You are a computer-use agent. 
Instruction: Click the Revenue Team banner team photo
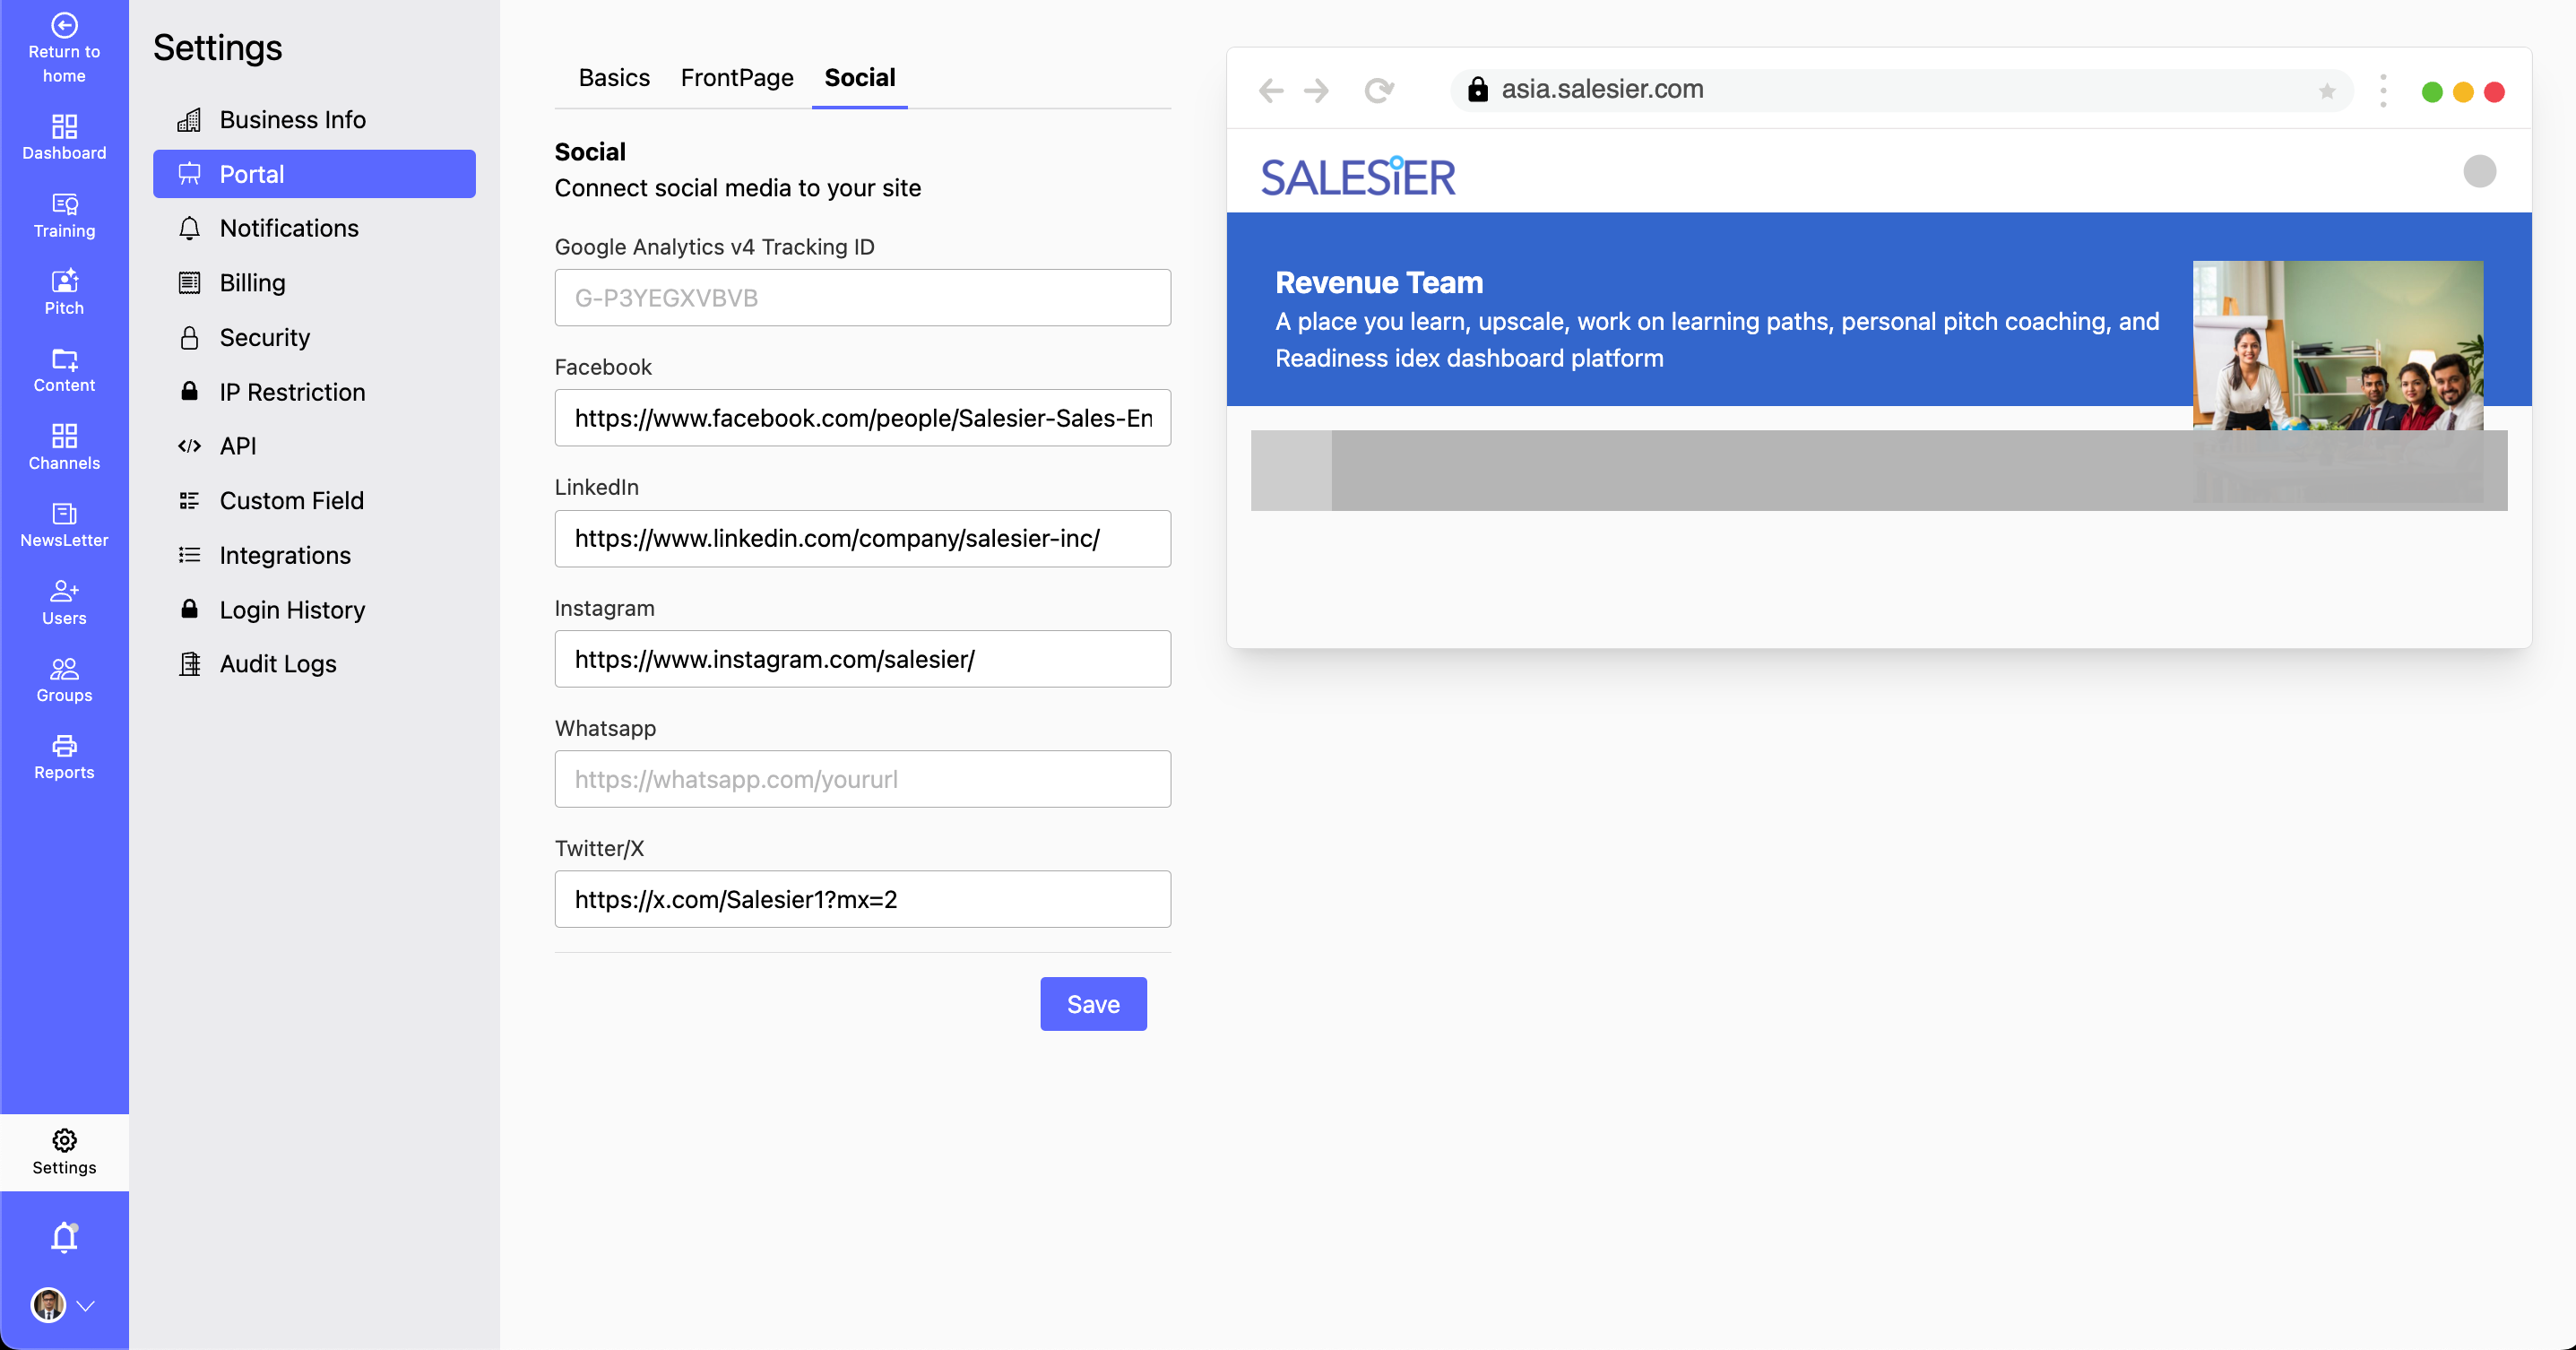2337,345
